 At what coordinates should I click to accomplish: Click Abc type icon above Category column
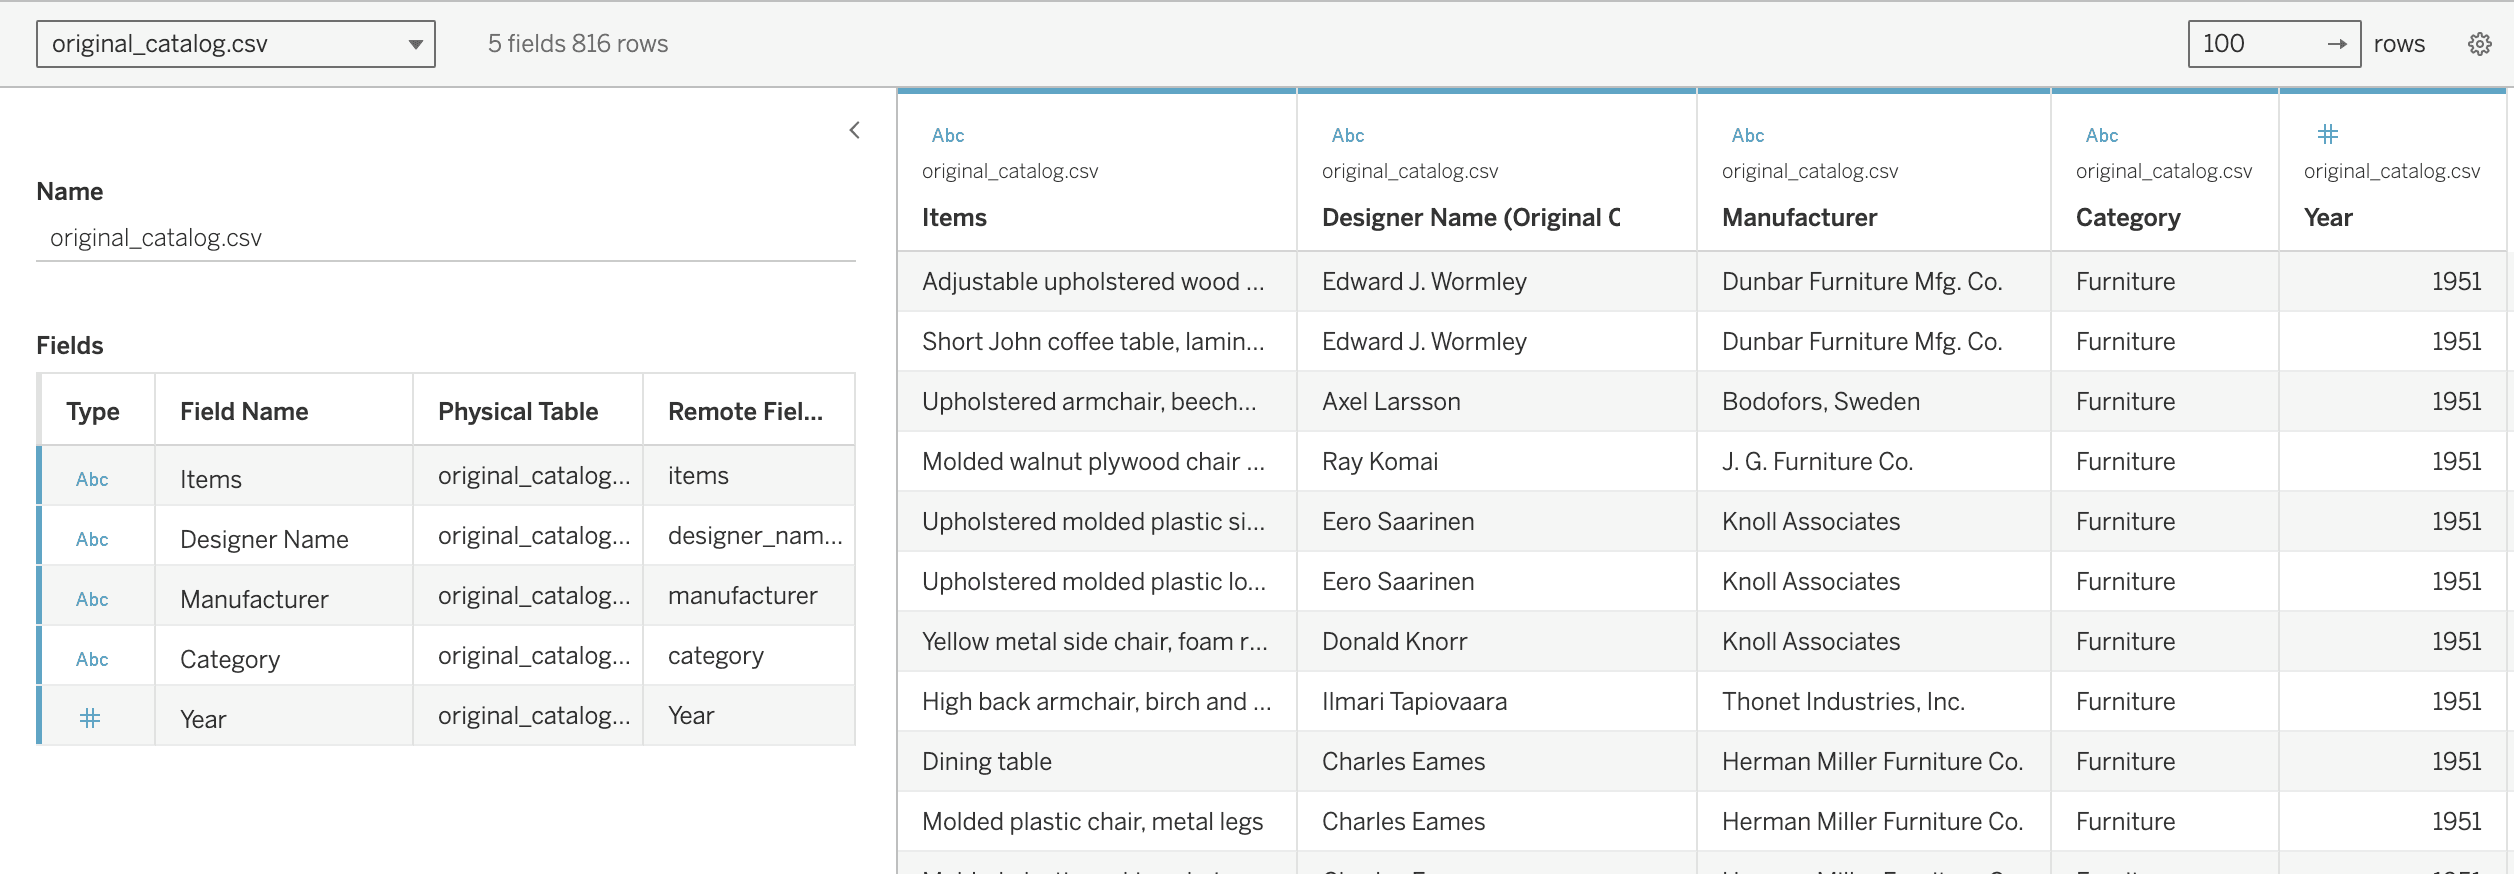tap(2102, 135)
